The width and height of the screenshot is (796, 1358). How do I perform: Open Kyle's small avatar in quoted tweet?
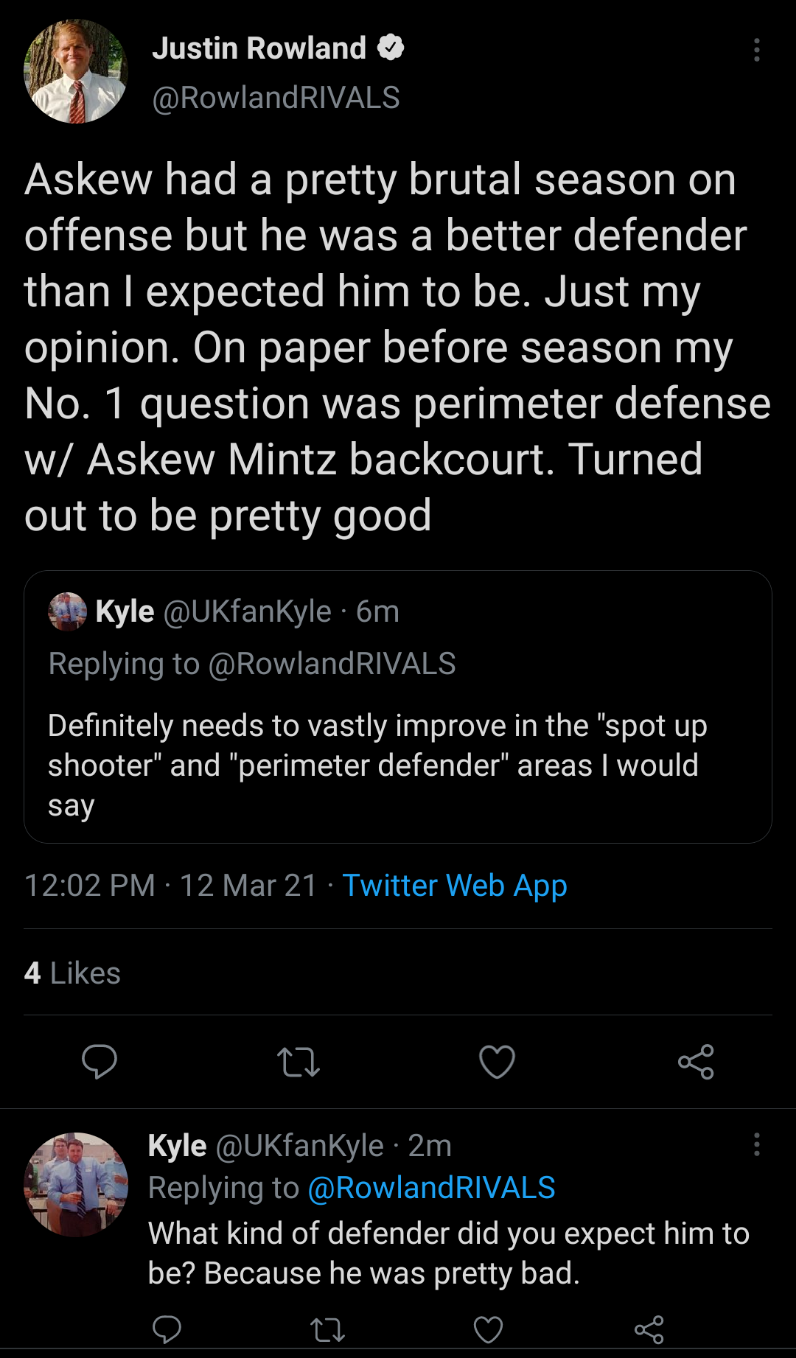(x=67, y=612)
